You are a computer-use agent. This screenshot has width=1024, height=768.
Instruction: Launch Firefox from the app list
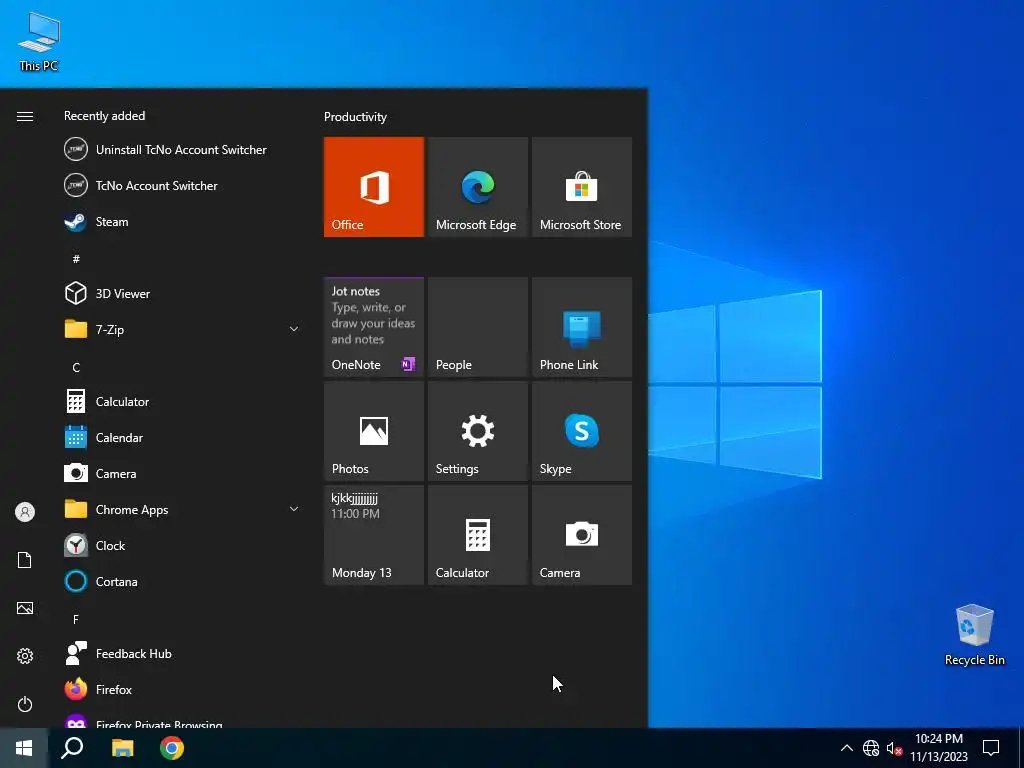click(182, 690)
